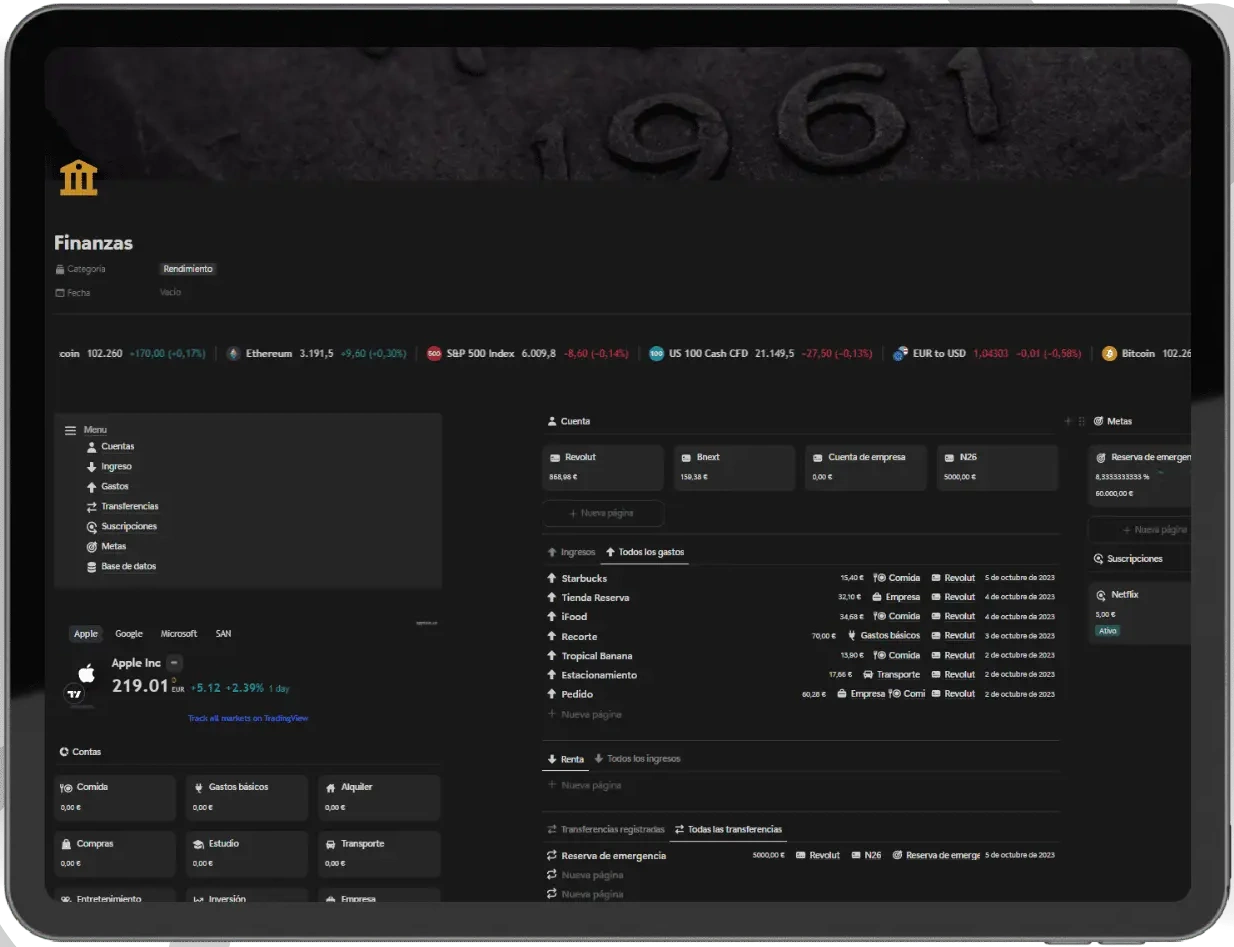Add new item with Cuenta plus icon
This screenshot has width=1234, height=947.
pyautogui.click(x=1068, y=421)
